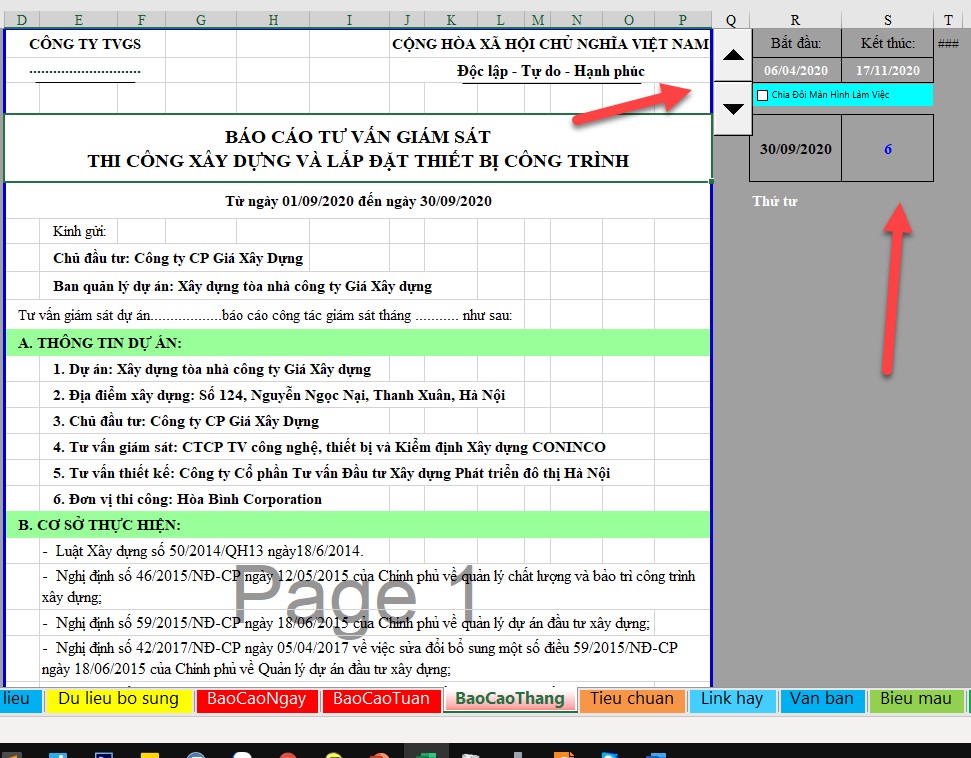
Task: Enable the Chia Đôi Màn Hình Làm Việc checkbox
Action: coord(763,95)
